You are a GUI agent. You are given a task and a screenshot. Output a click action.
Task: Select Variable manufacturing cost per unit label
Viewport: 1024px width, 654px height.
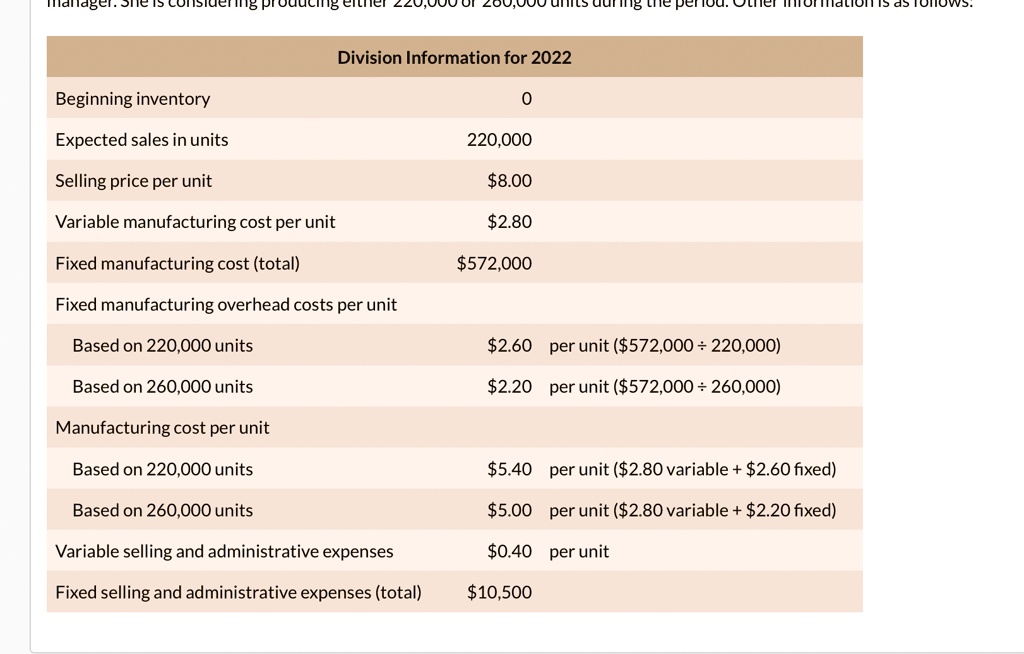pos(195,222)
